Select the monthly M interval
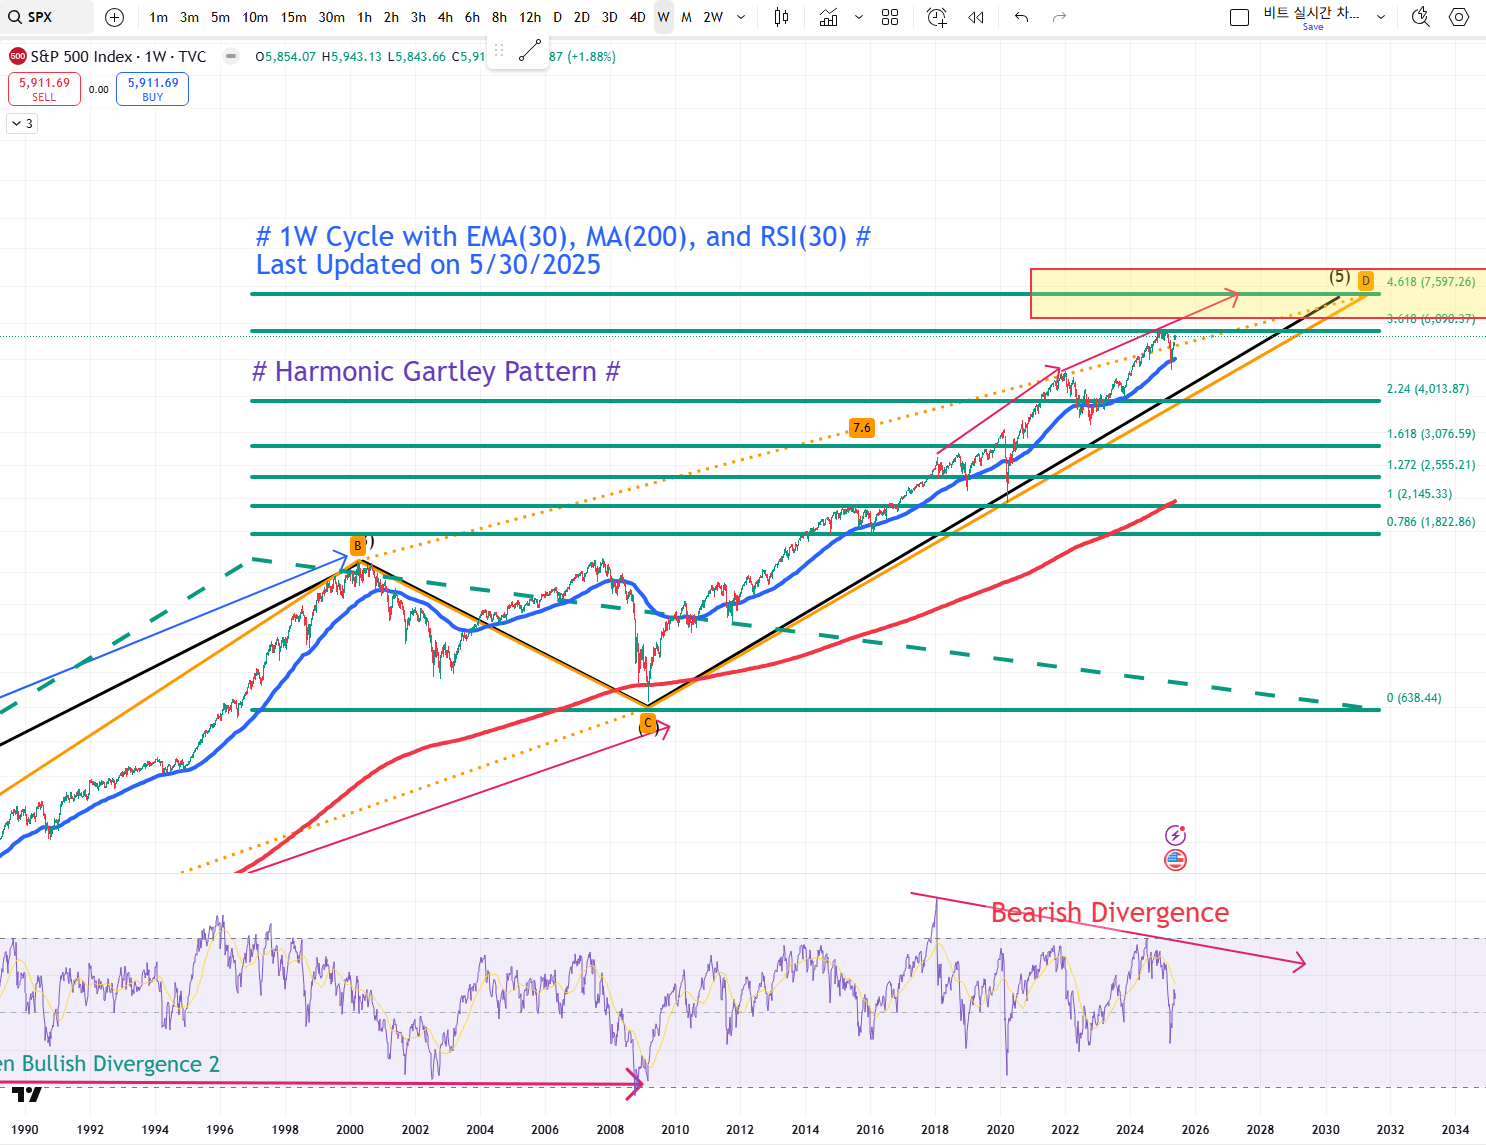 tap(686, 17)
